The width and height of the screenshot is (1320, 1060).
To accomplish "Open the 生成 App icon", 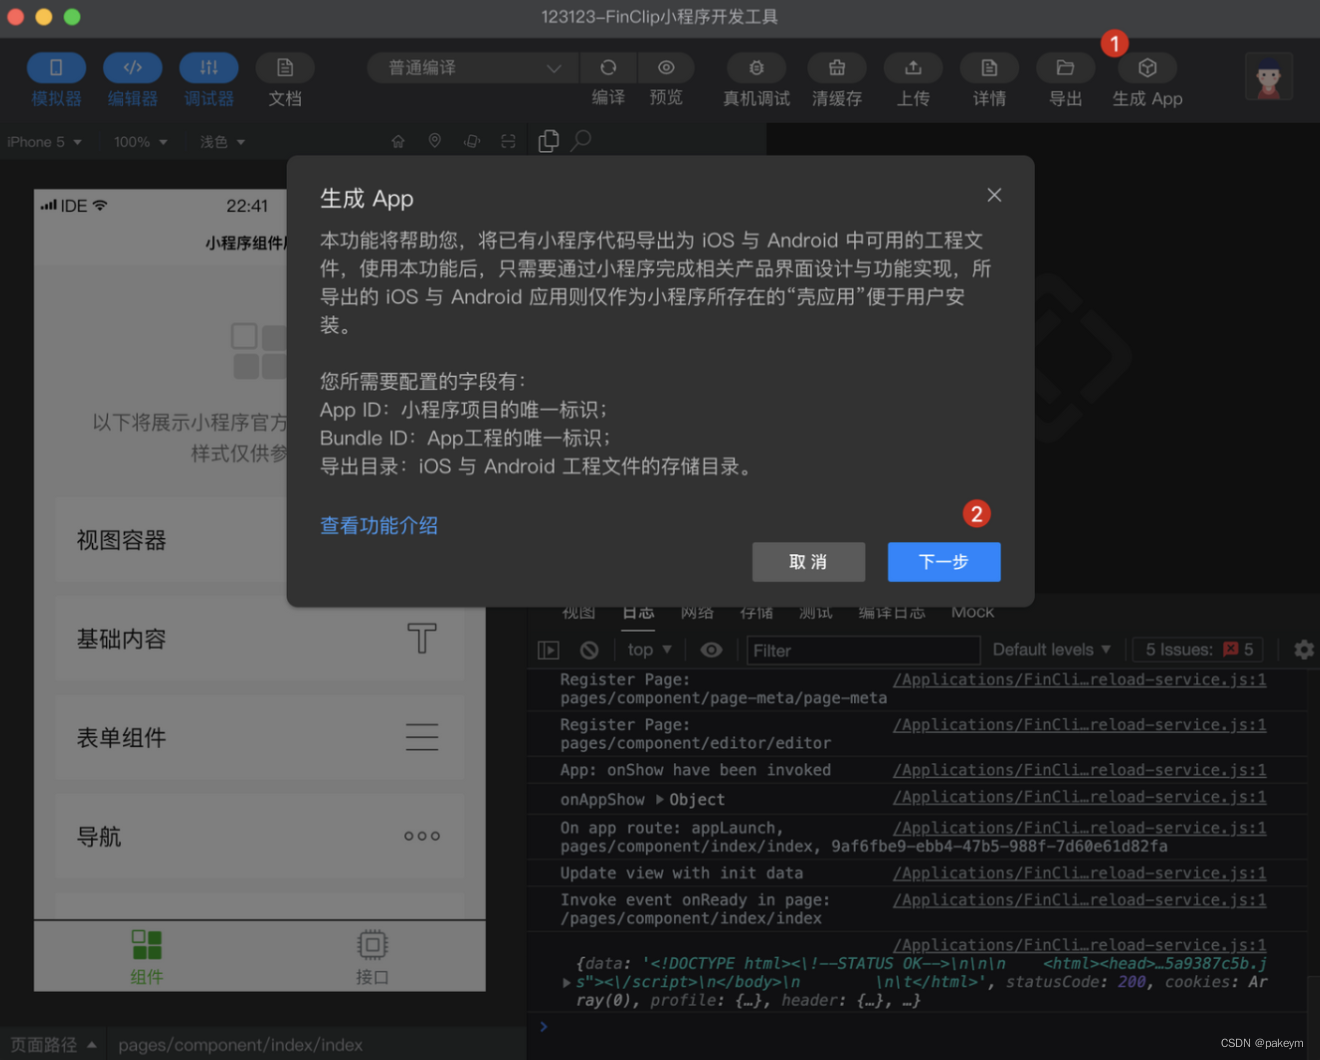I will (1146, 67).
